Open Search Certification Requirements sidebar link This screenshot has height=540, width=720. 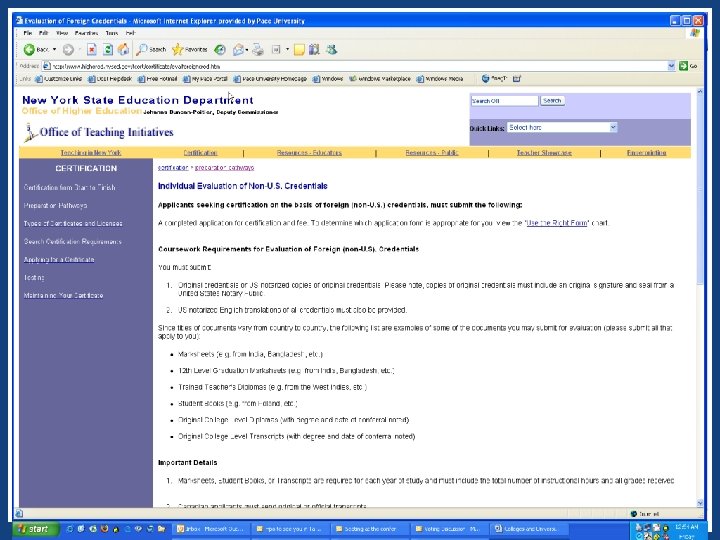(73, 241)
